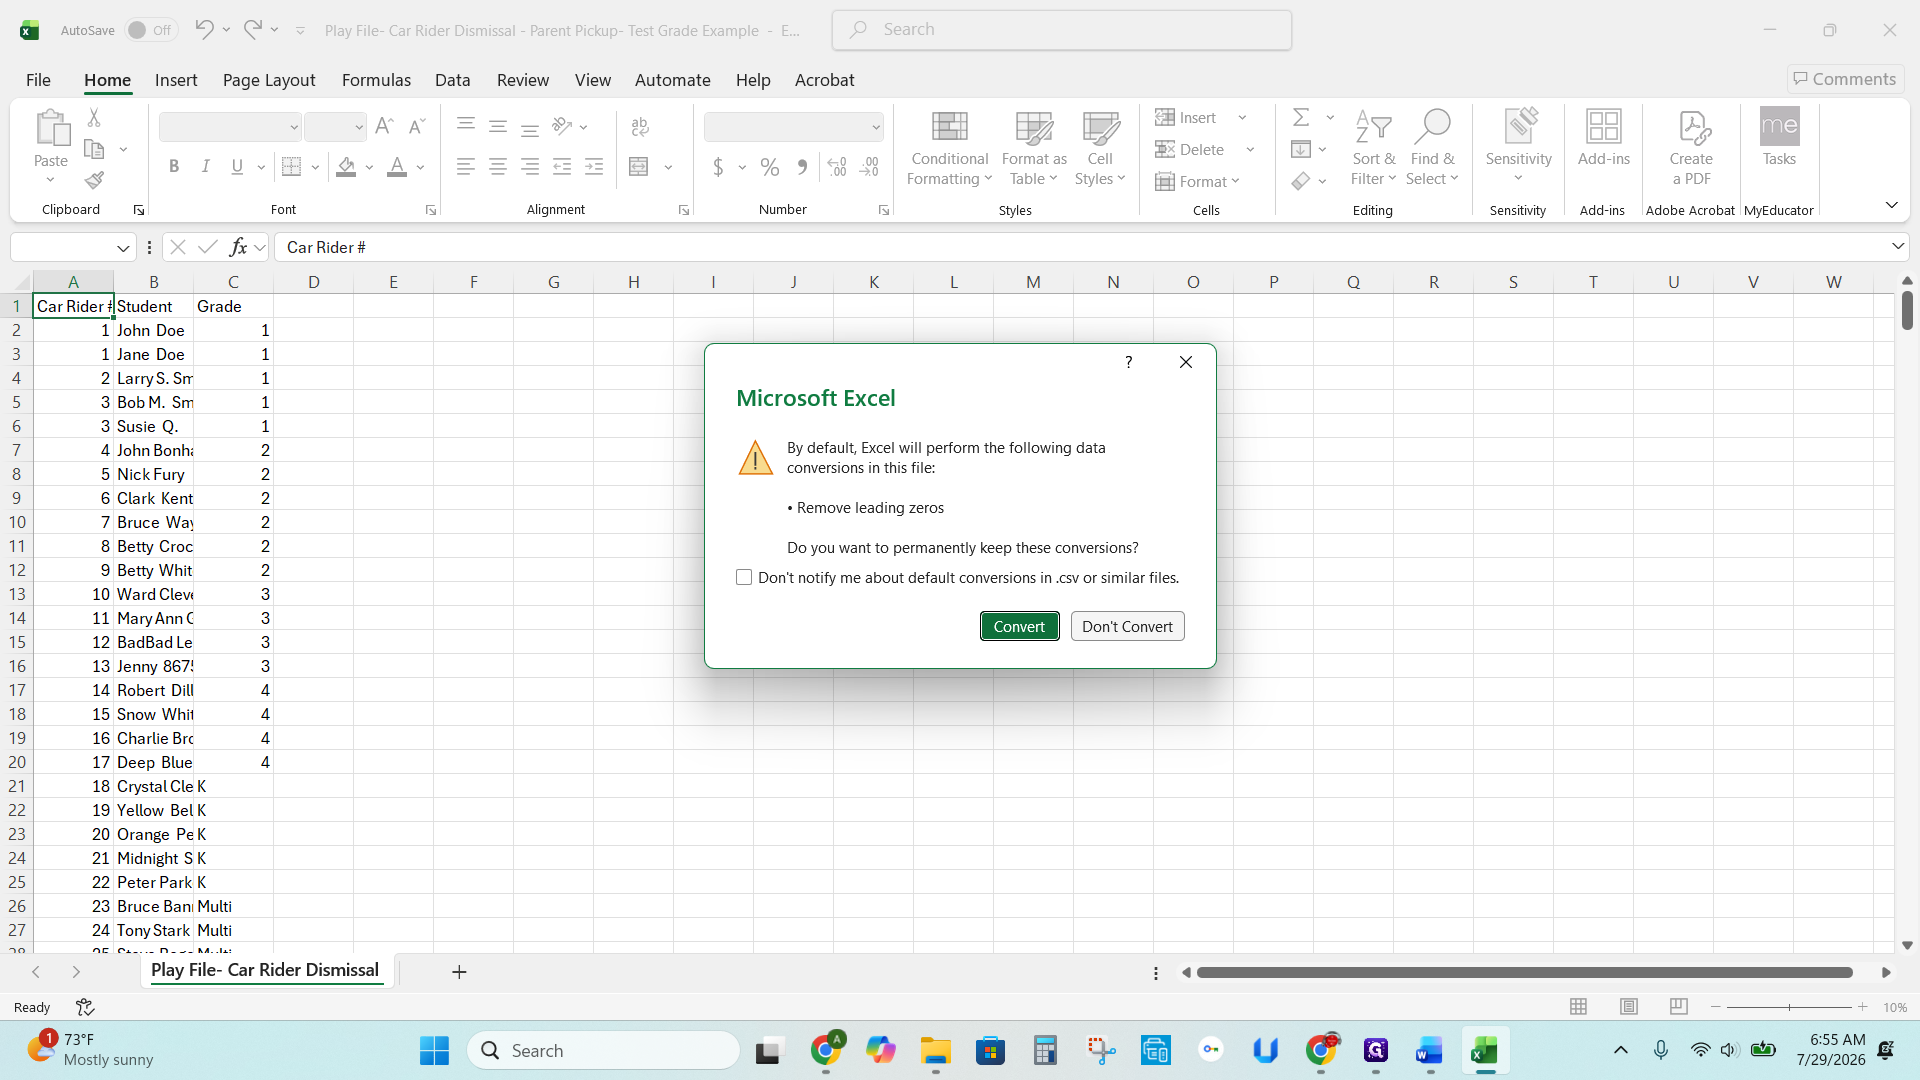
Task: Switch to Page Layout view in status bar
Action: coord(1629,1007)
